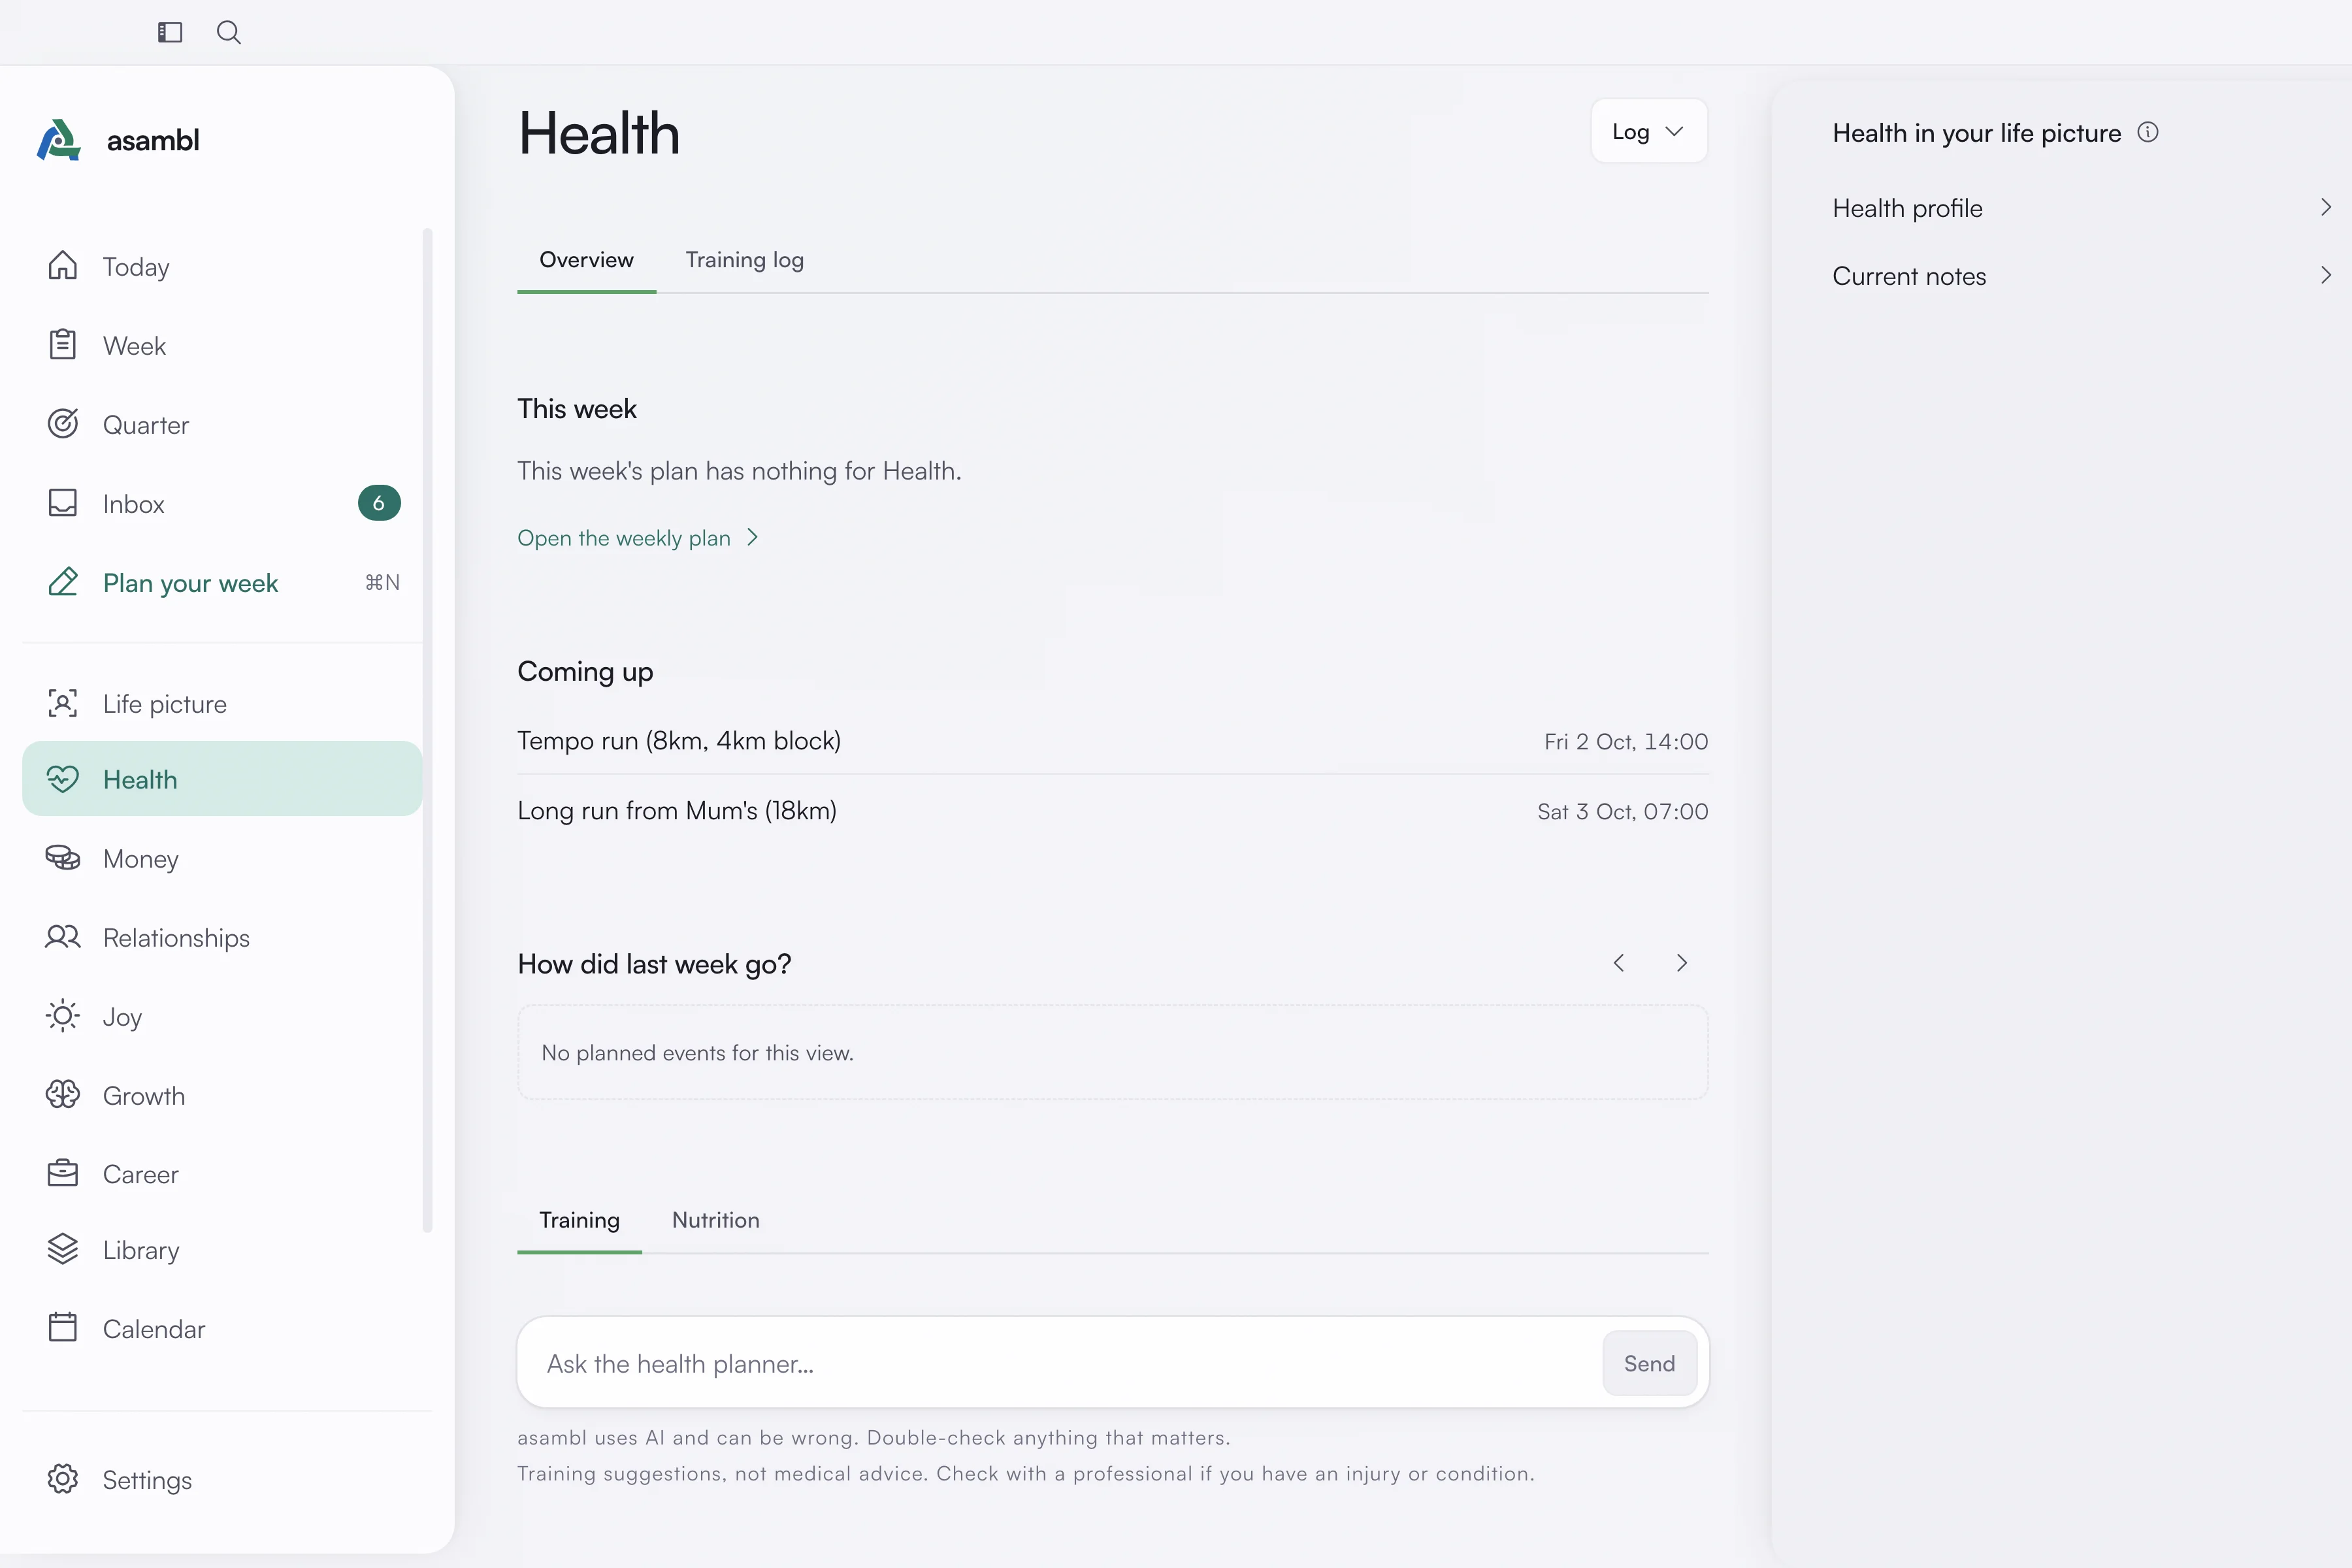This screenshot has width=2352, height=1568.
Task: Open Long run from Mum's (18km) event
Action: (1113, 811)
